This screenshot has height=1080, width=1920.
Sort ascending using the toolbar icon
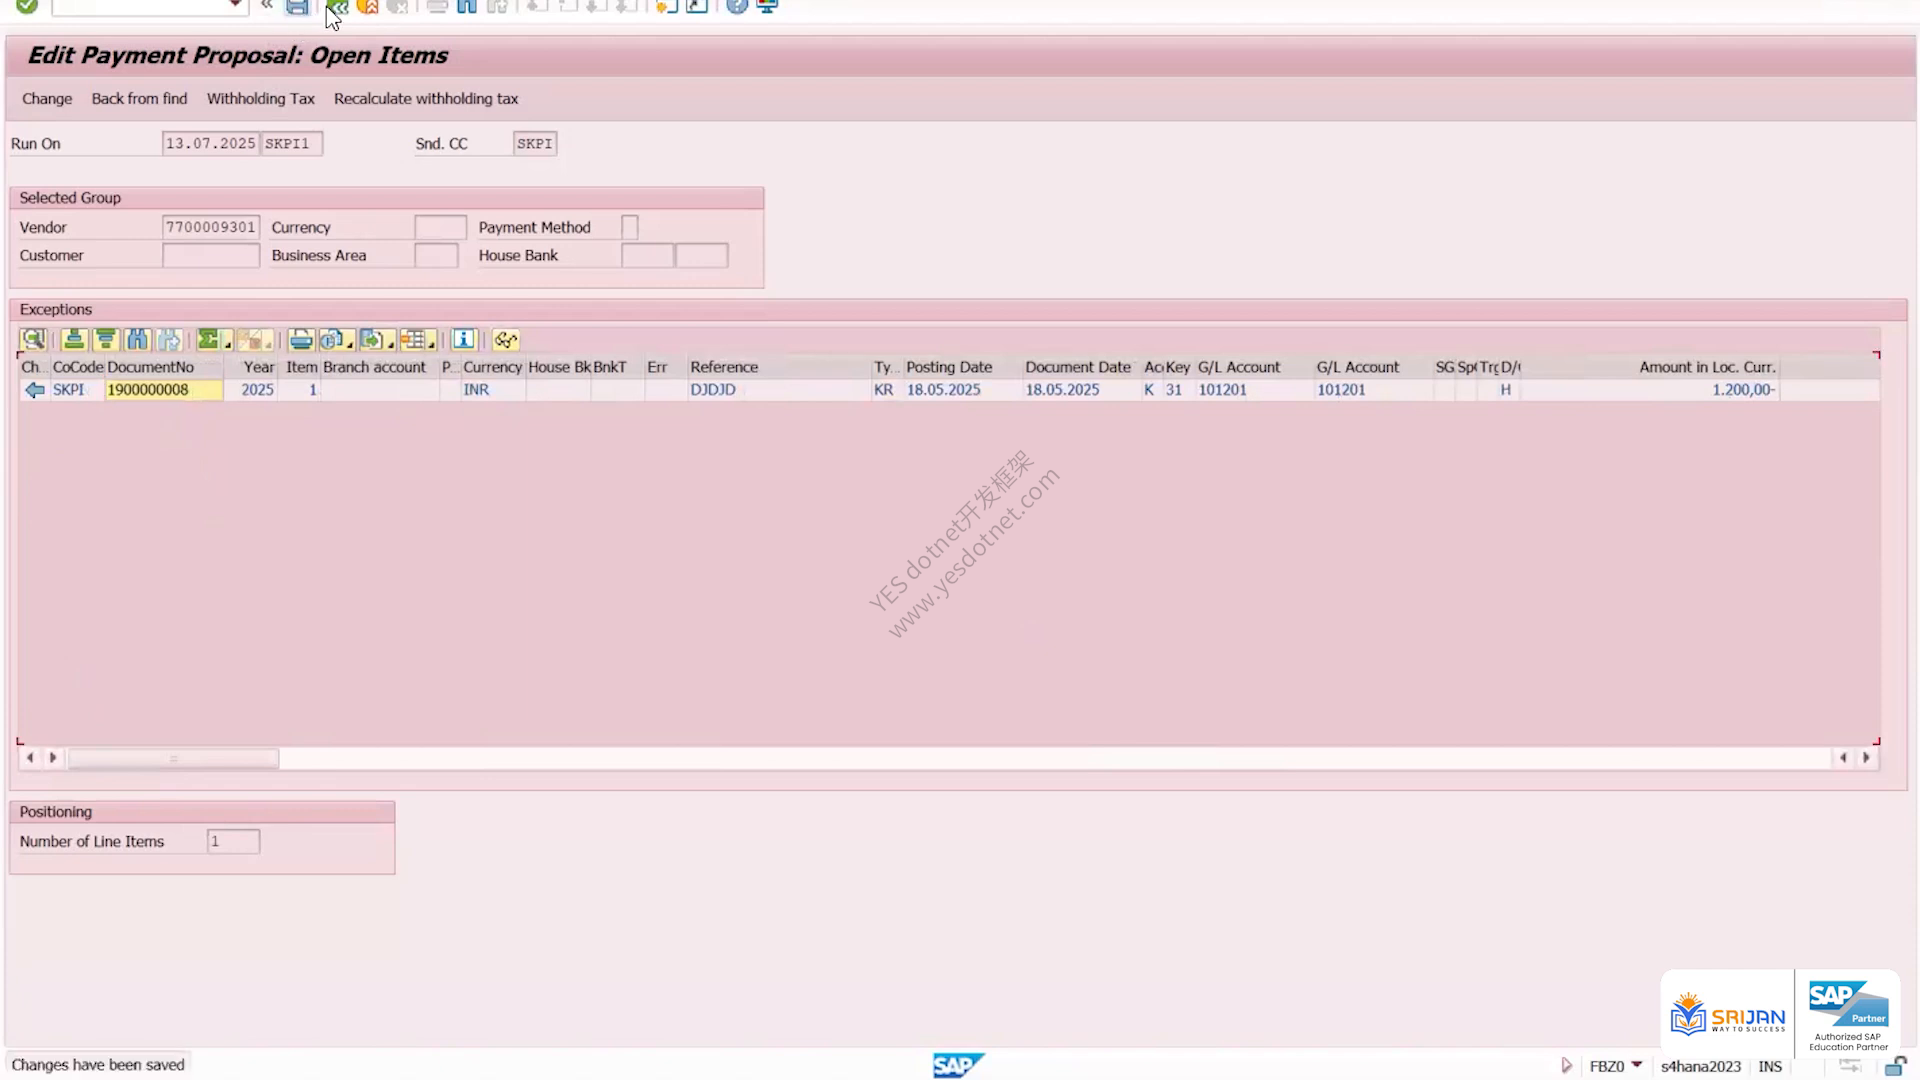point(74,340)
